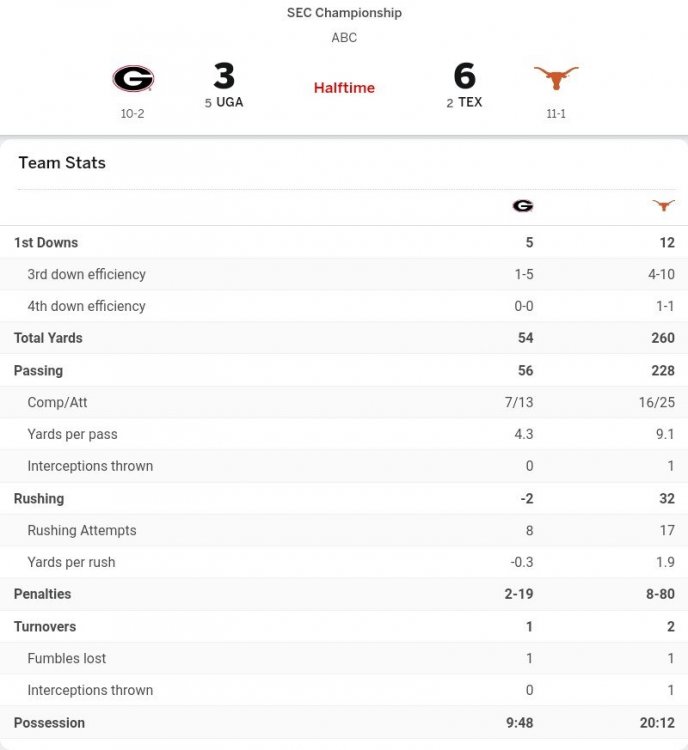Click the Possession row label
The width and height of the screenshot is (688, 750).
click(49, 722)
